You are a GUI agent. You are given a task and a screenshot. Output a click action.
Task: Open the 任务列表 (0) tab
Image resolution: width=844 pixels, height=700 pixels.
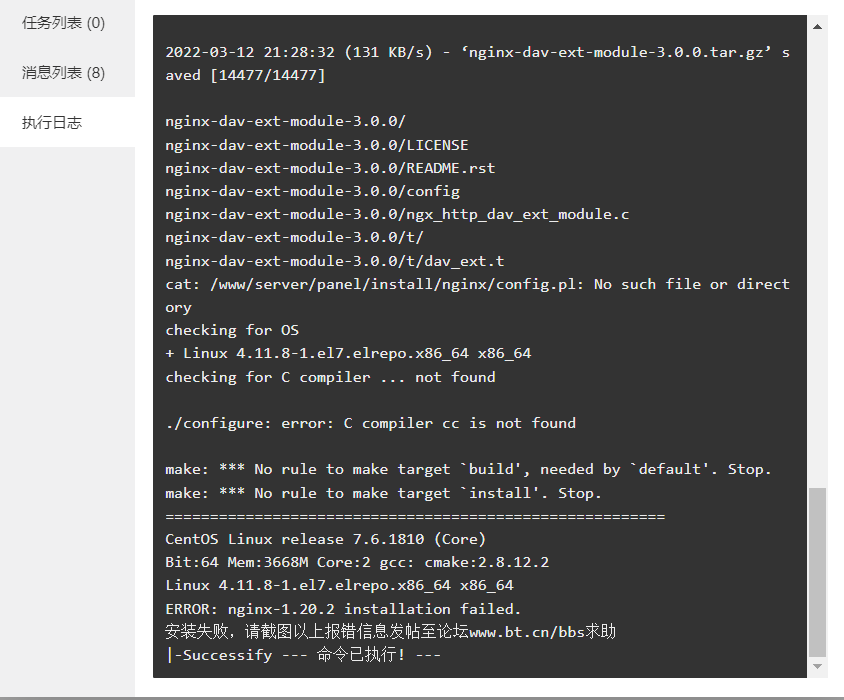coord(64,23)
